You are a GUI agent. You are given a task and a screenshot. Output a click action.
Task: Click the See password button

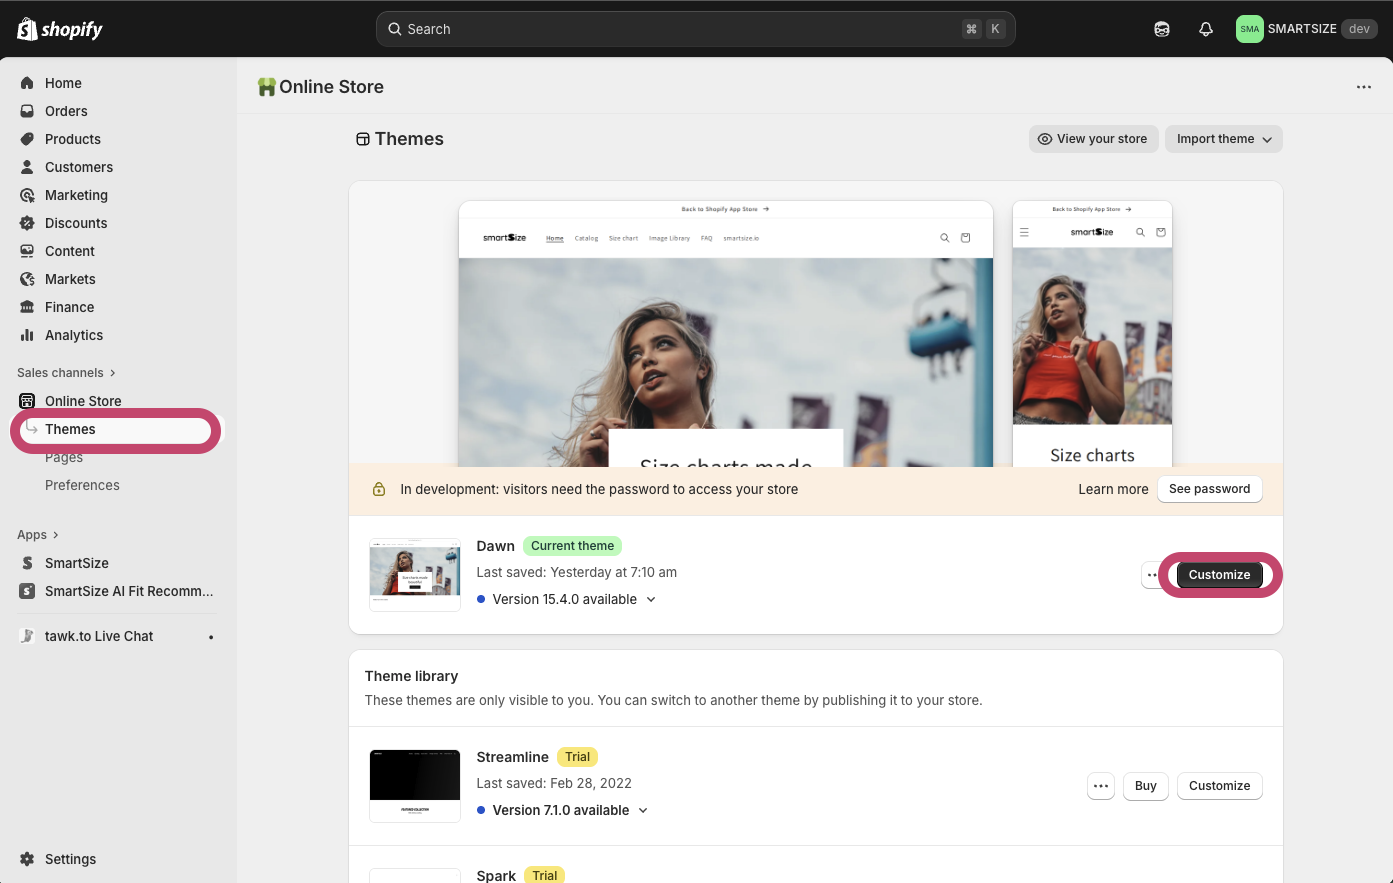[x=1209, y=489]
